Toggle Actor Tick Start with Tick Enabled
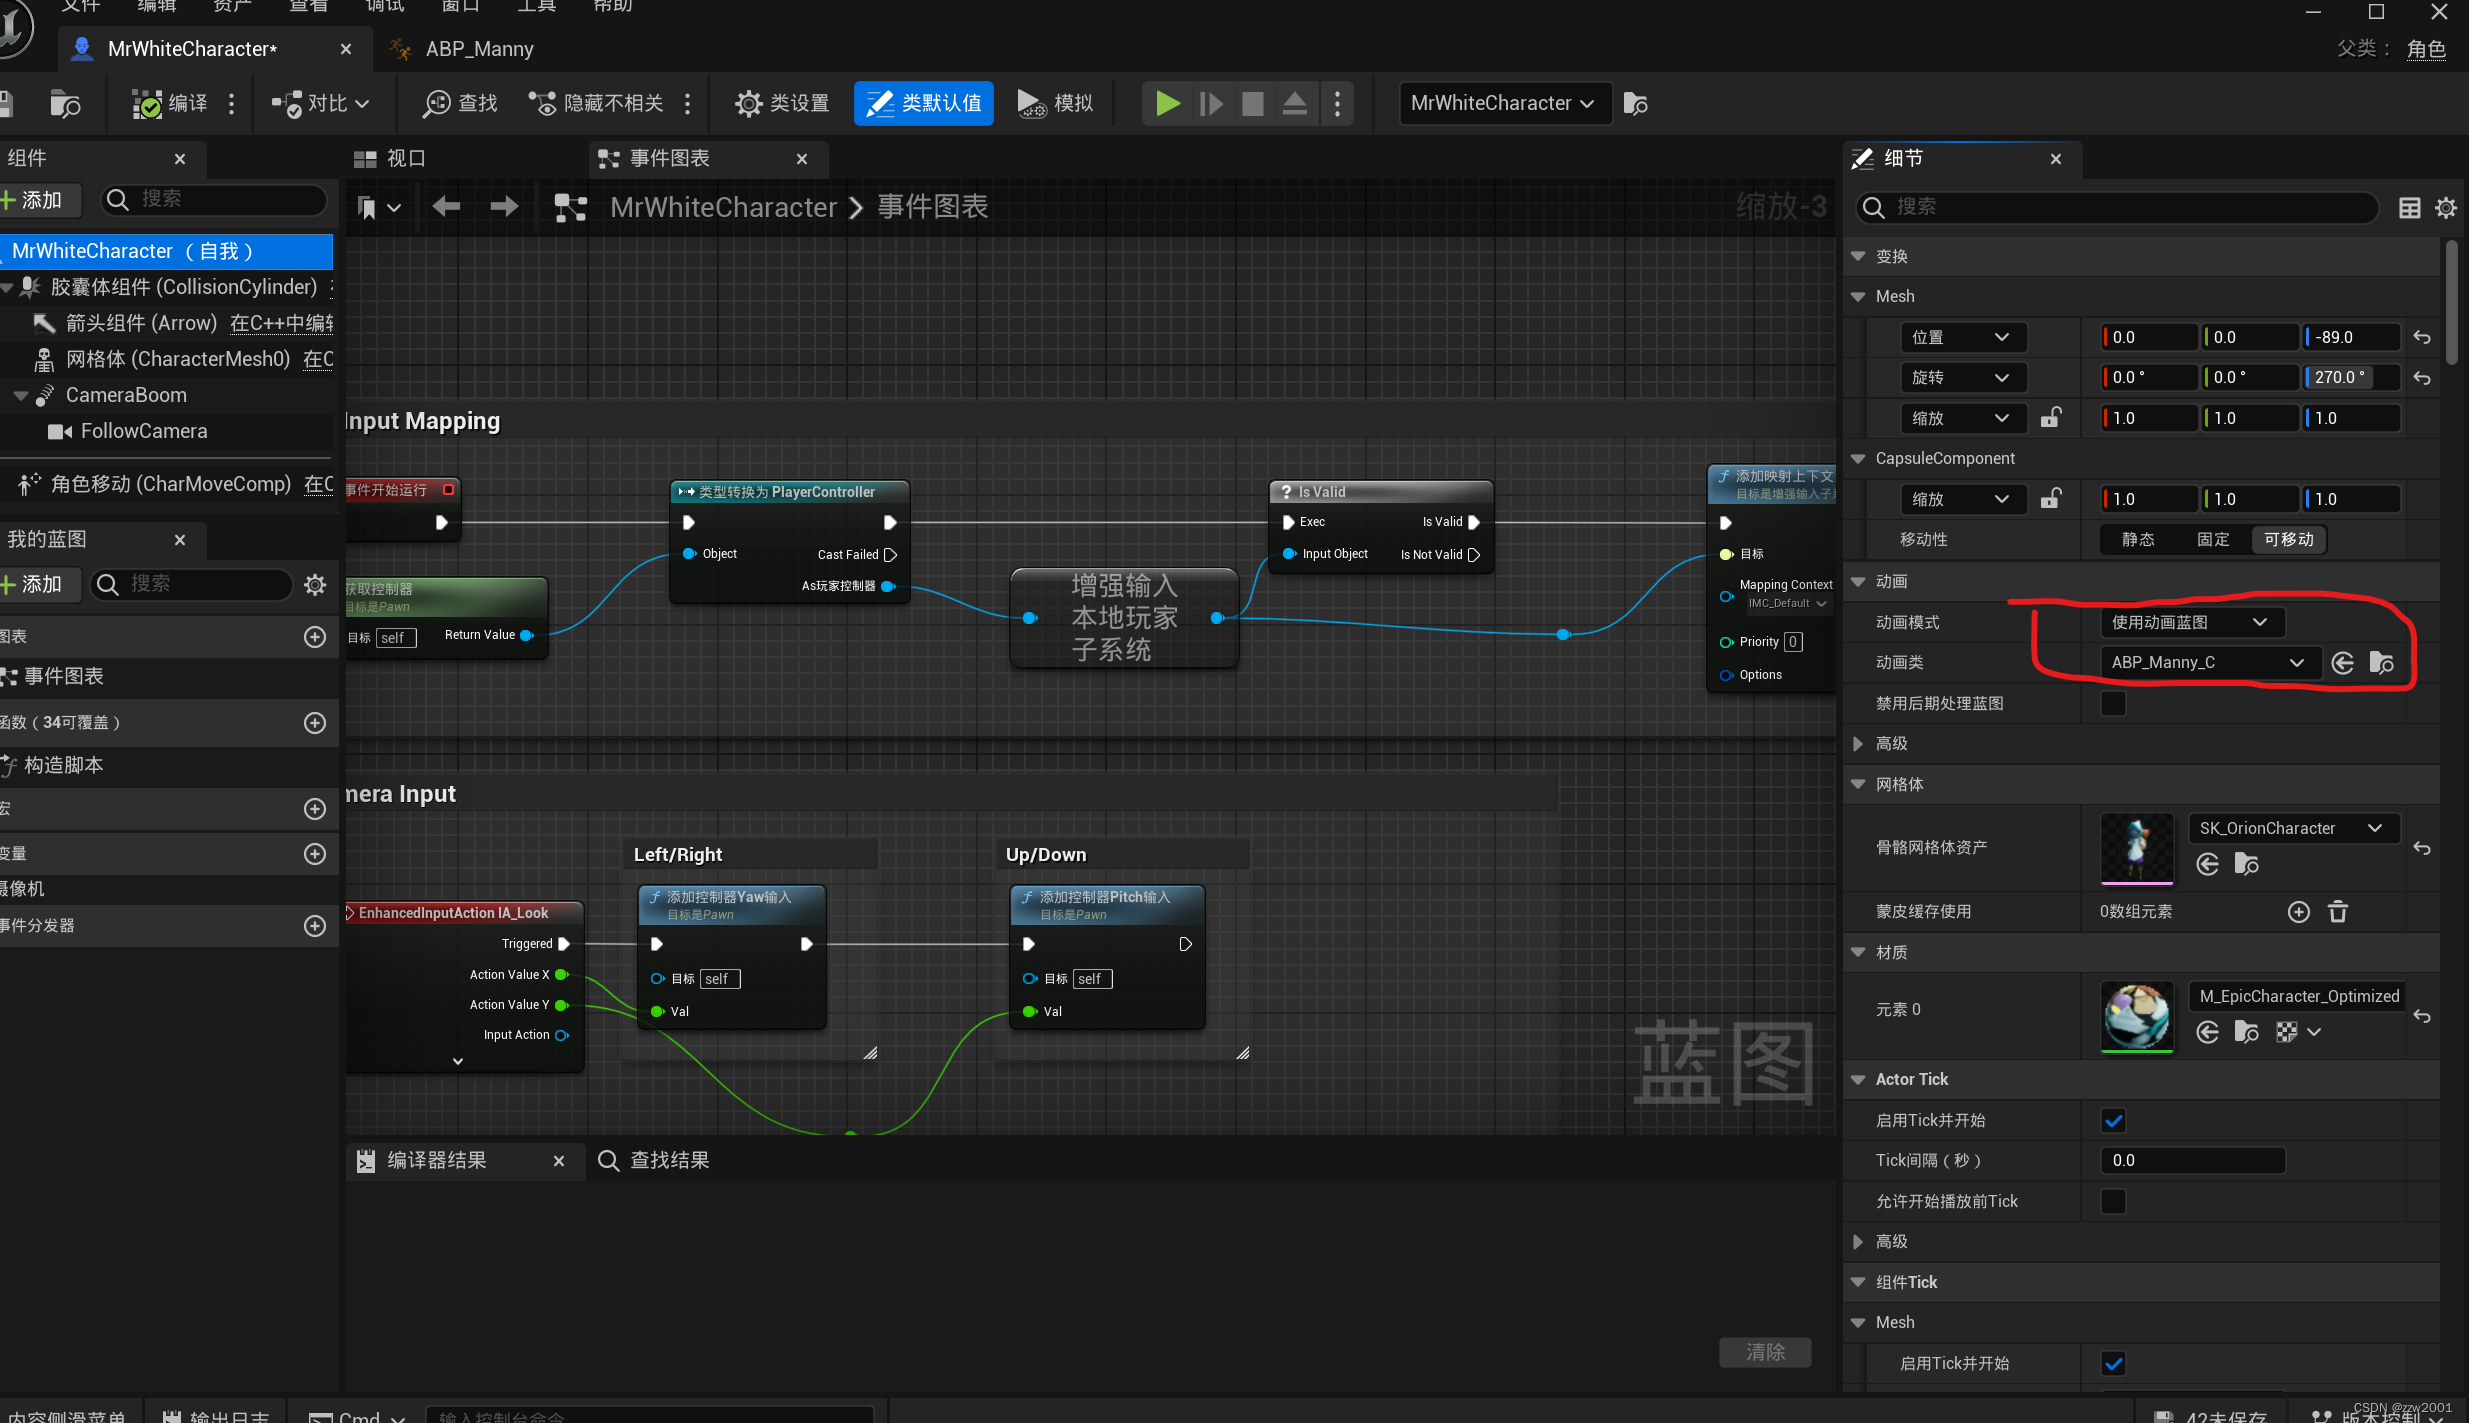The height and width of the screenshot is (1423, 2469). coord(2113,1121)
